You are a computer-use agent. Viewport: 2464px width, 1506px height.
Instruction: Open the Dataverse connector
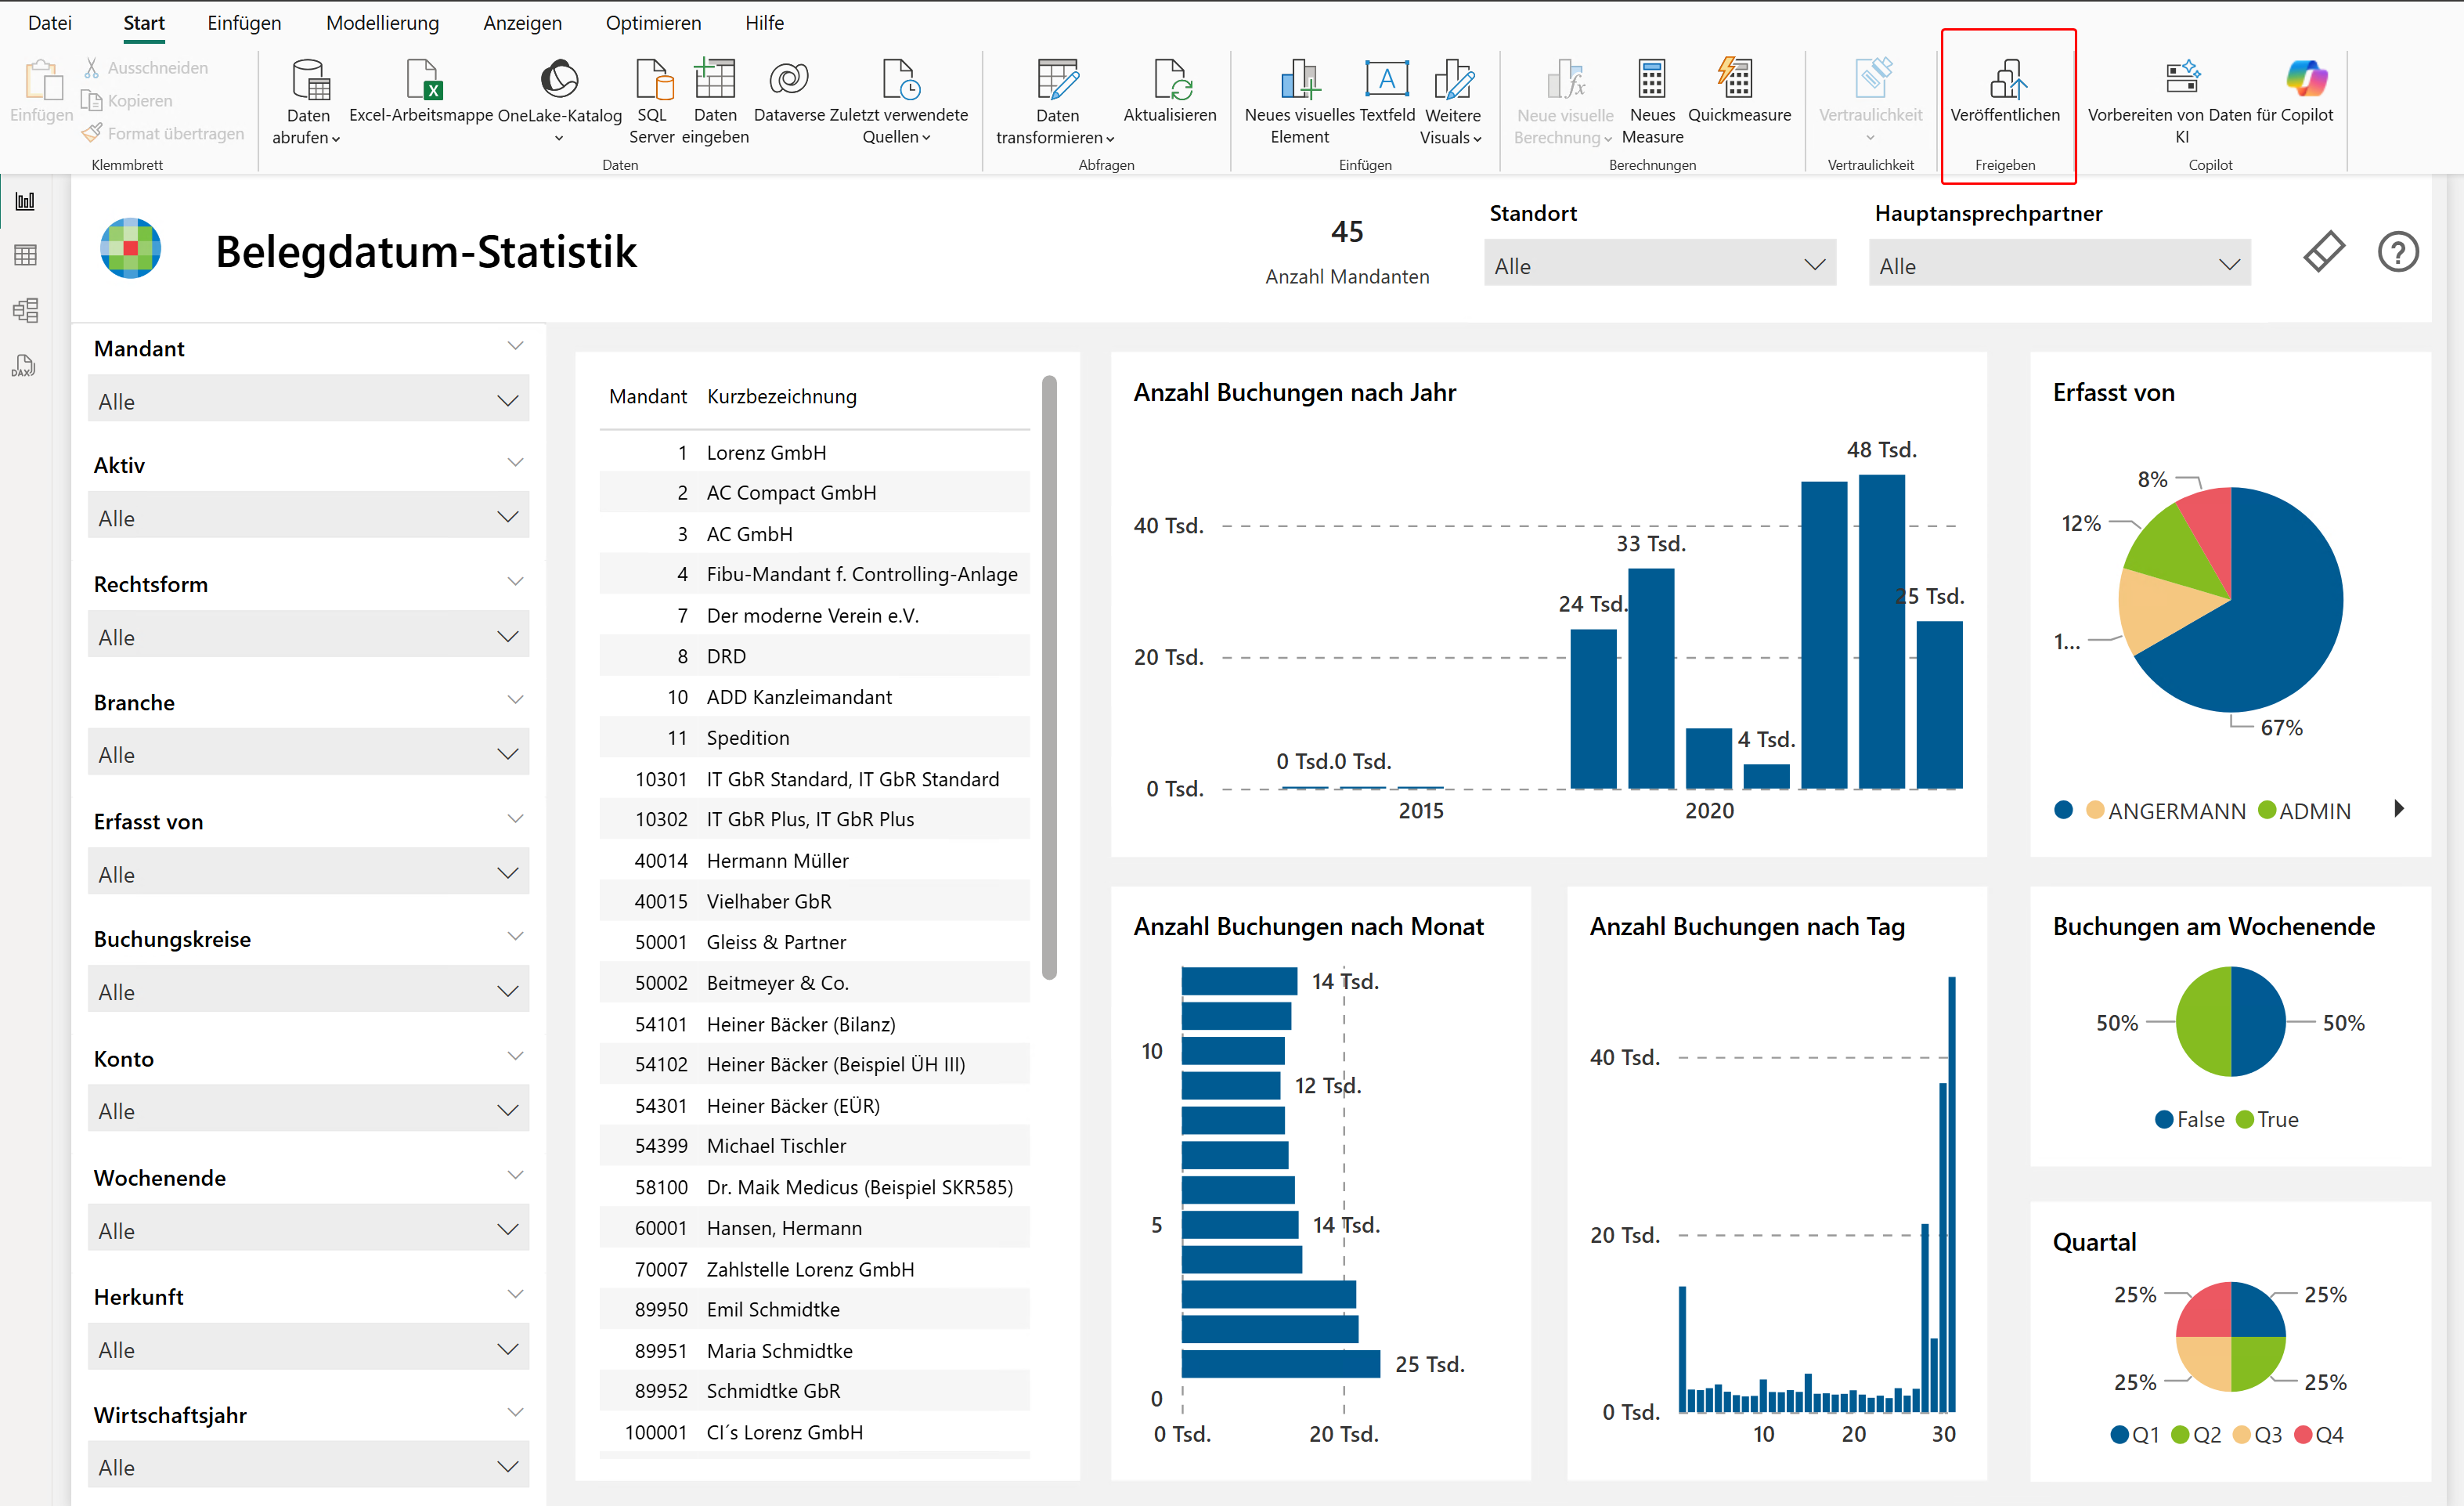pyautogui.click(x=789, y=92)
